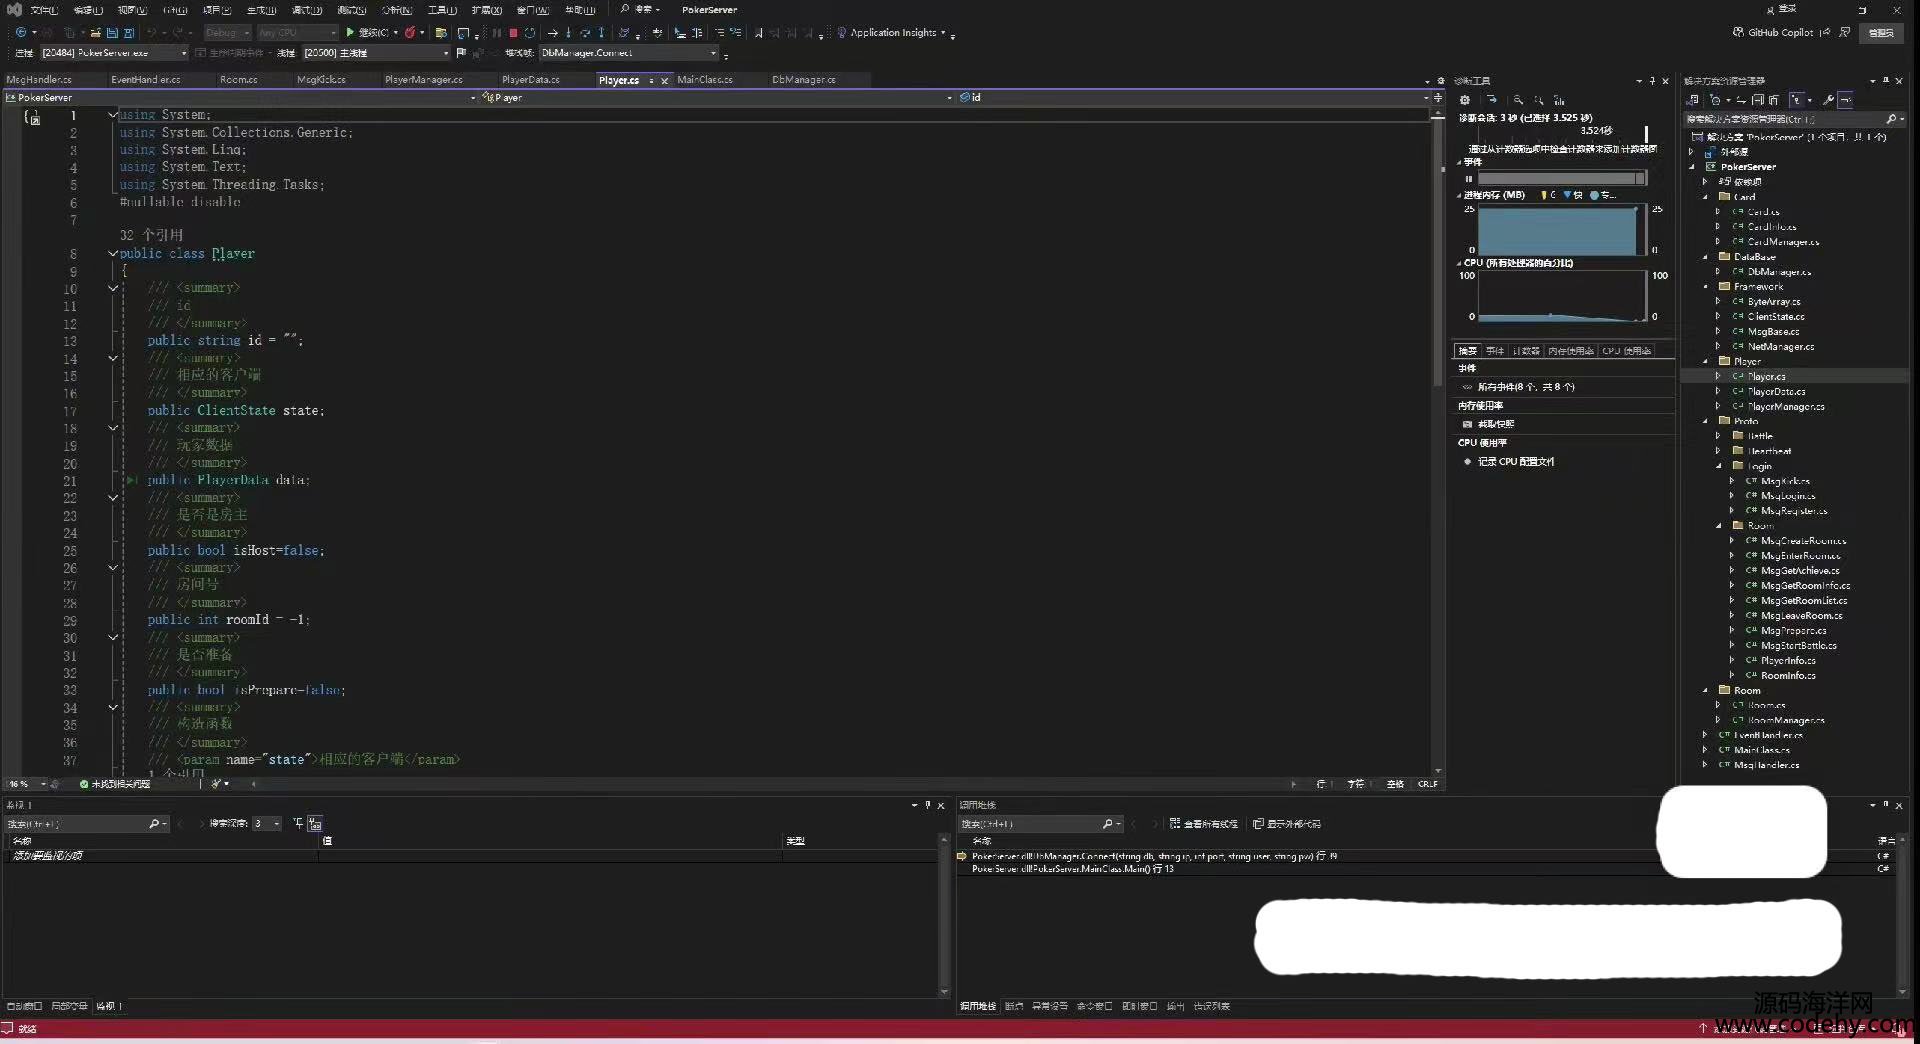Click the reset view chart icon in Diagnostic Tools

click(1559, 100)
